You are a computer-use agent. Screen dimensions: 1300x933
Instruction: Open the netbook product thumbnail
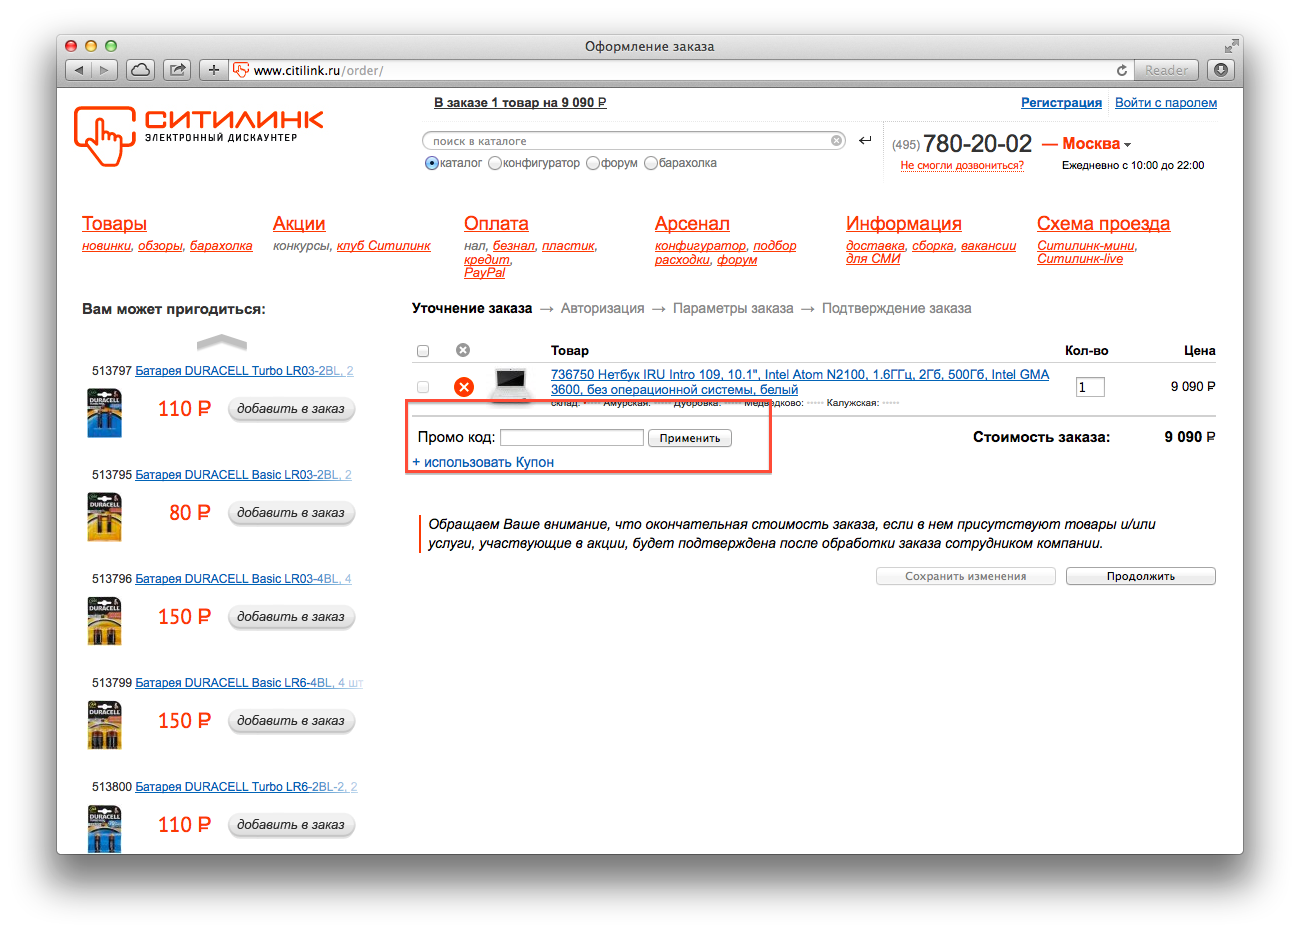click(x=511, y=385)
